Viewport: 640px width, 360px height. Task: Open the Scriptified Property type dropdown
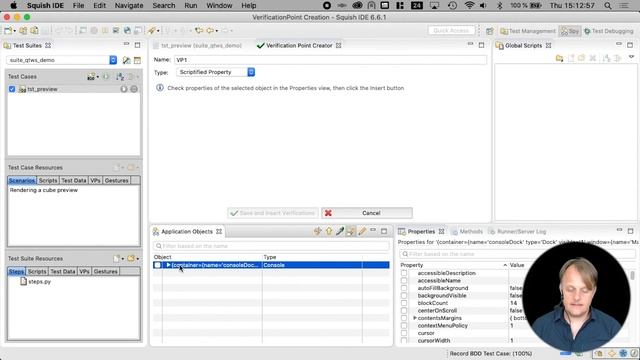[251, 72]
